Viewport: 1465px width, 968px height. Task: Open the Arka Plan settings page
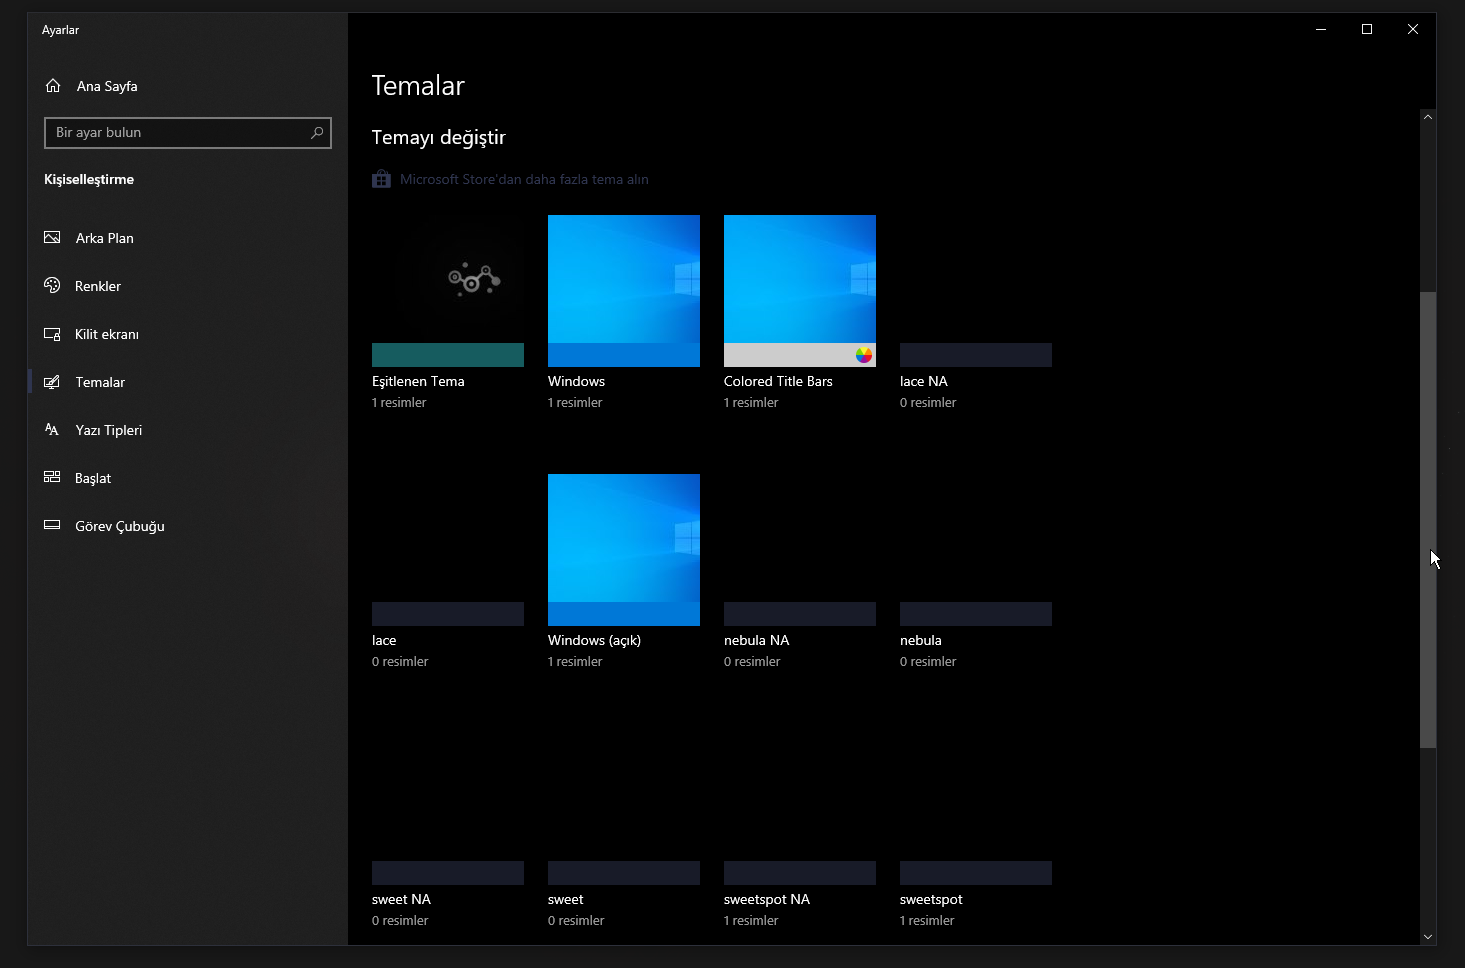point(188,238)
